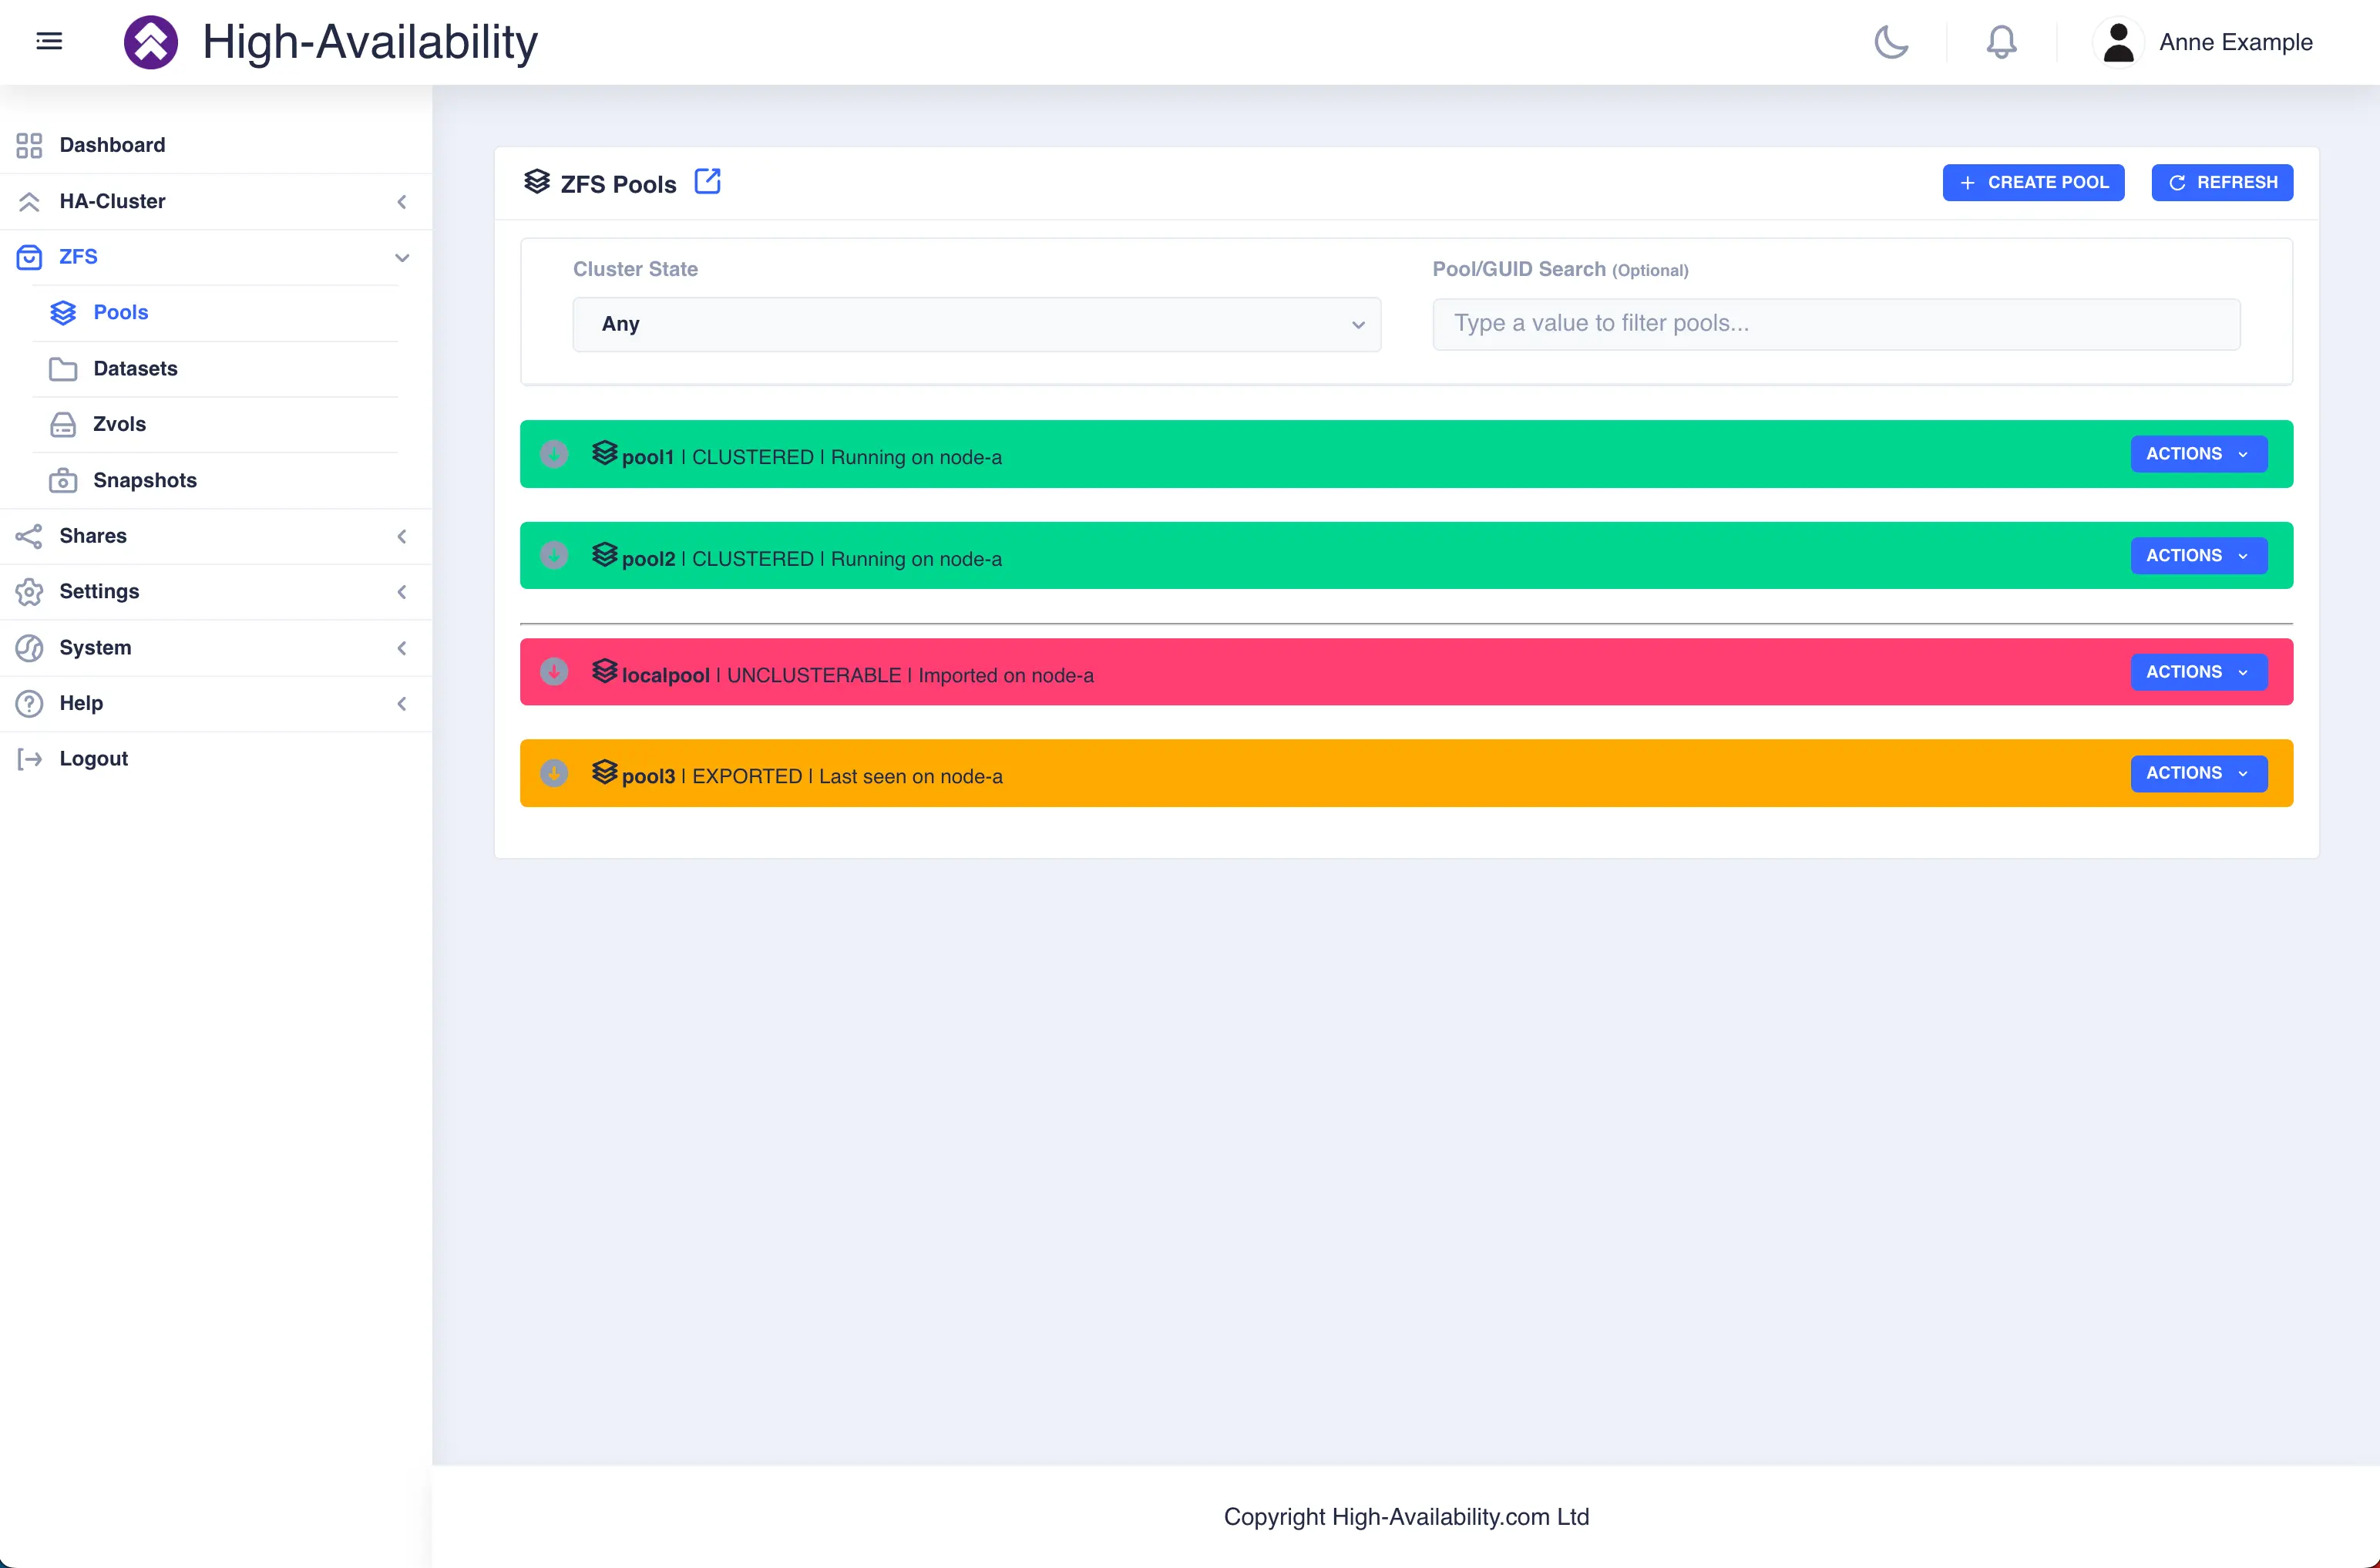
Task: Open Datasets in sidebar
Action: pos(135,368)
